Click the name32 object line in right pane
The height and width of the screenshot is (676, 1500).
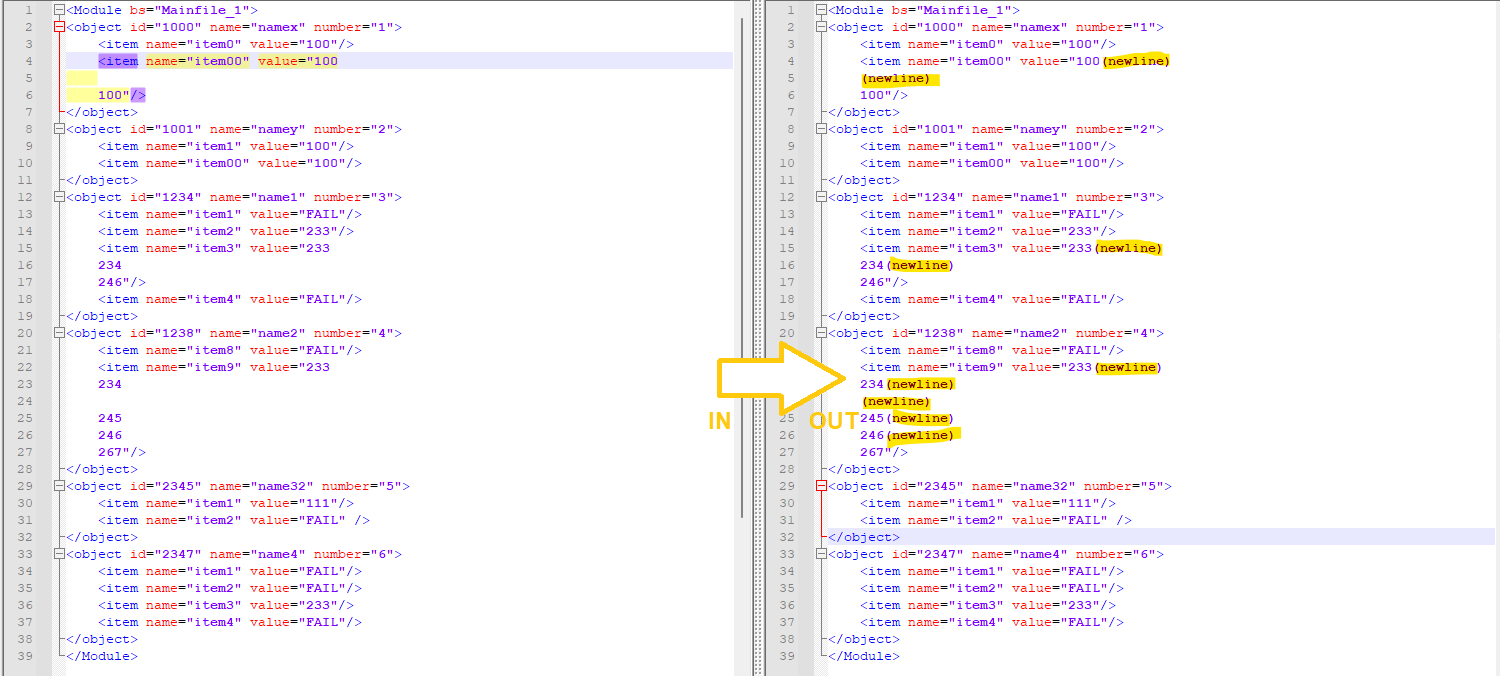[x=1000, y=486]
